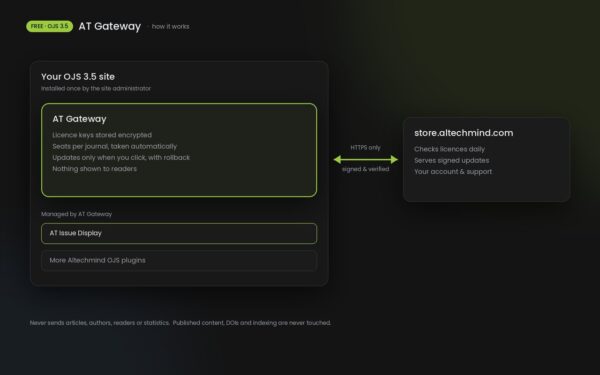Open the AT Issue Display plugin row
The height and width of the screenshot is (375, 600).
179,233
